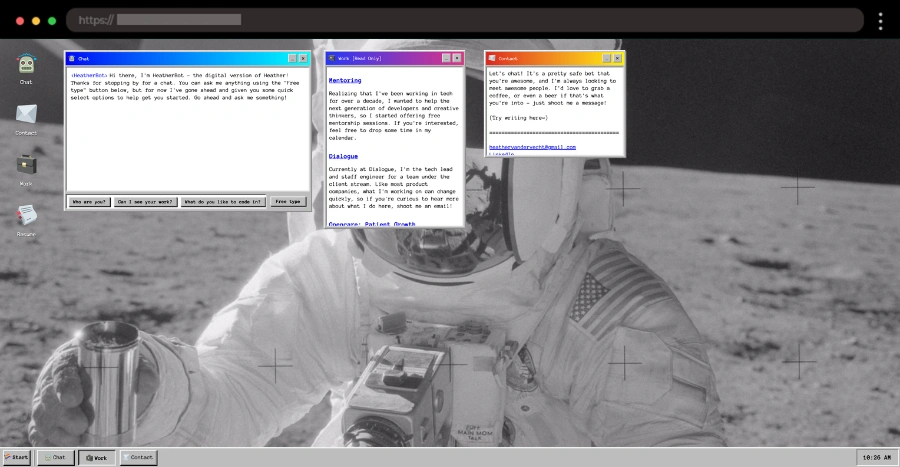Open the Start menu in taskbar
The image size is (900, 467).
pyautogui.click(x=16, y=457)
